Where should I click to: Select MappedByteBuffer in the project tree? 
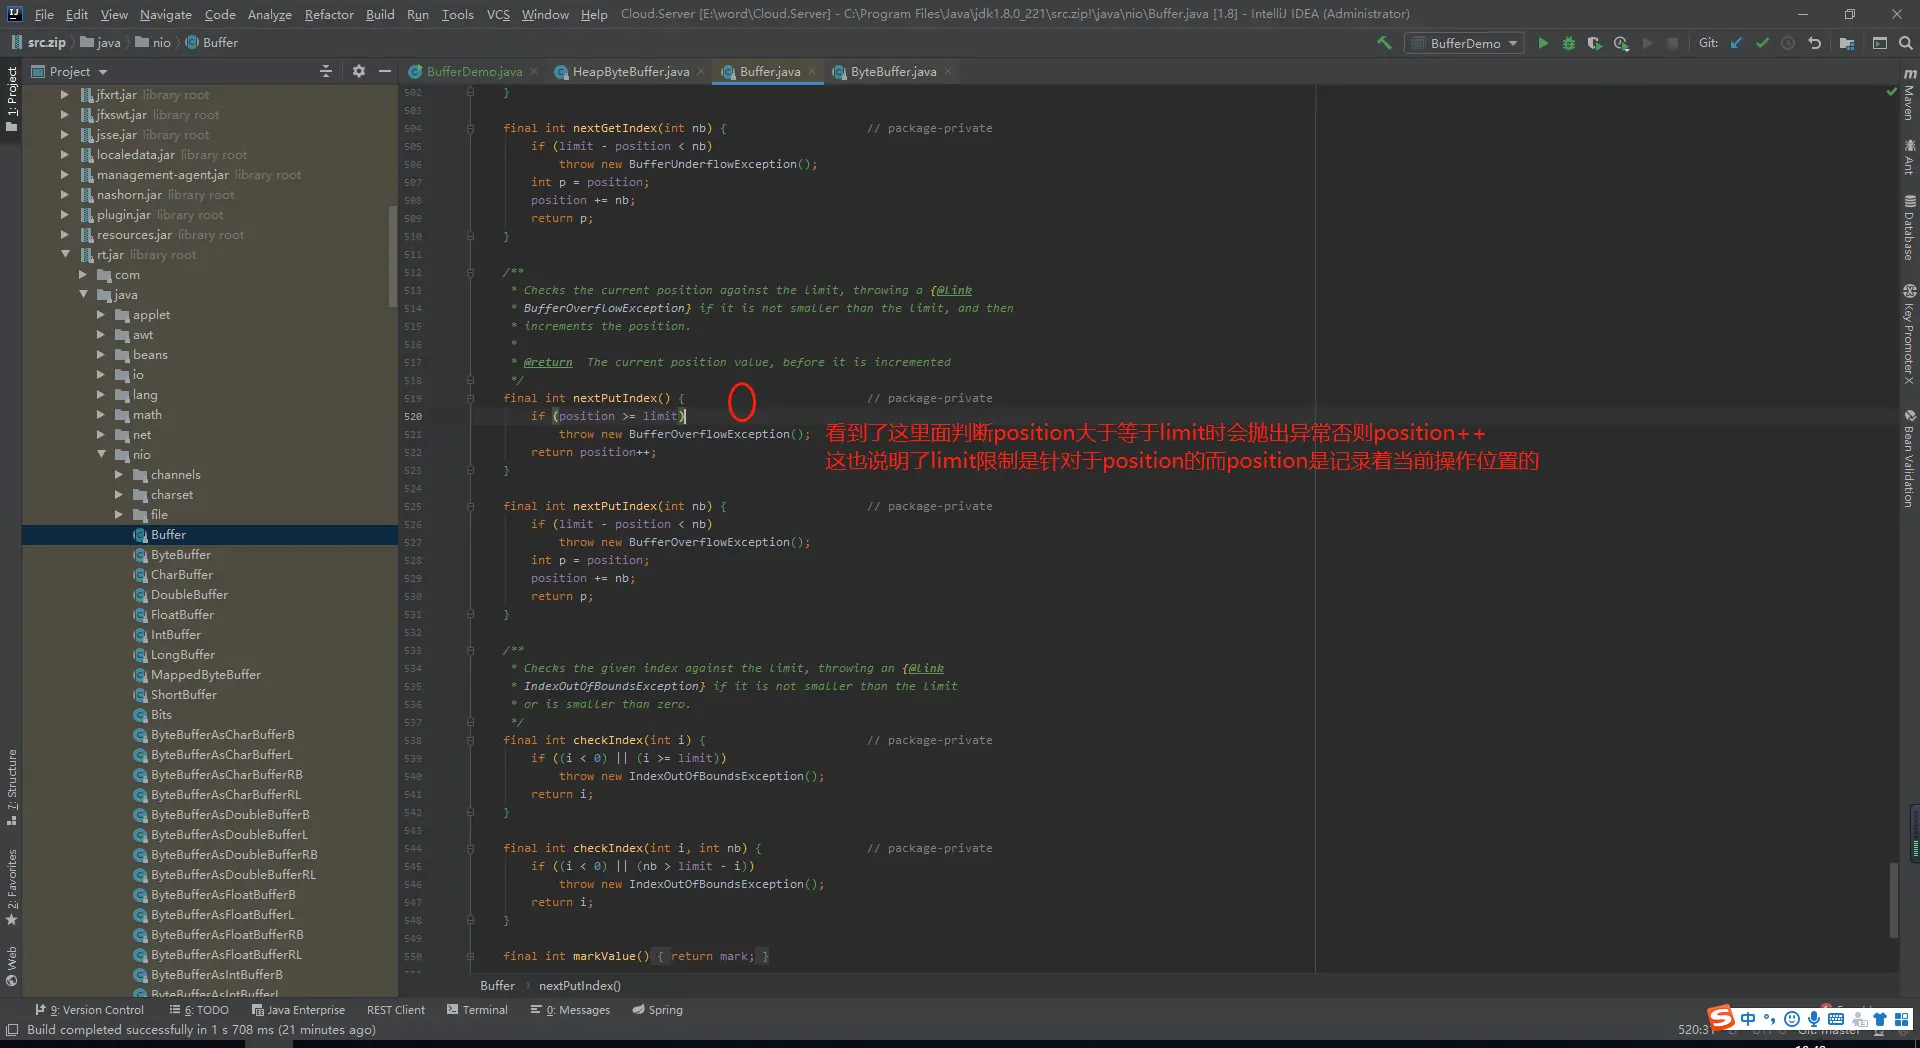[x=205, y=675]
